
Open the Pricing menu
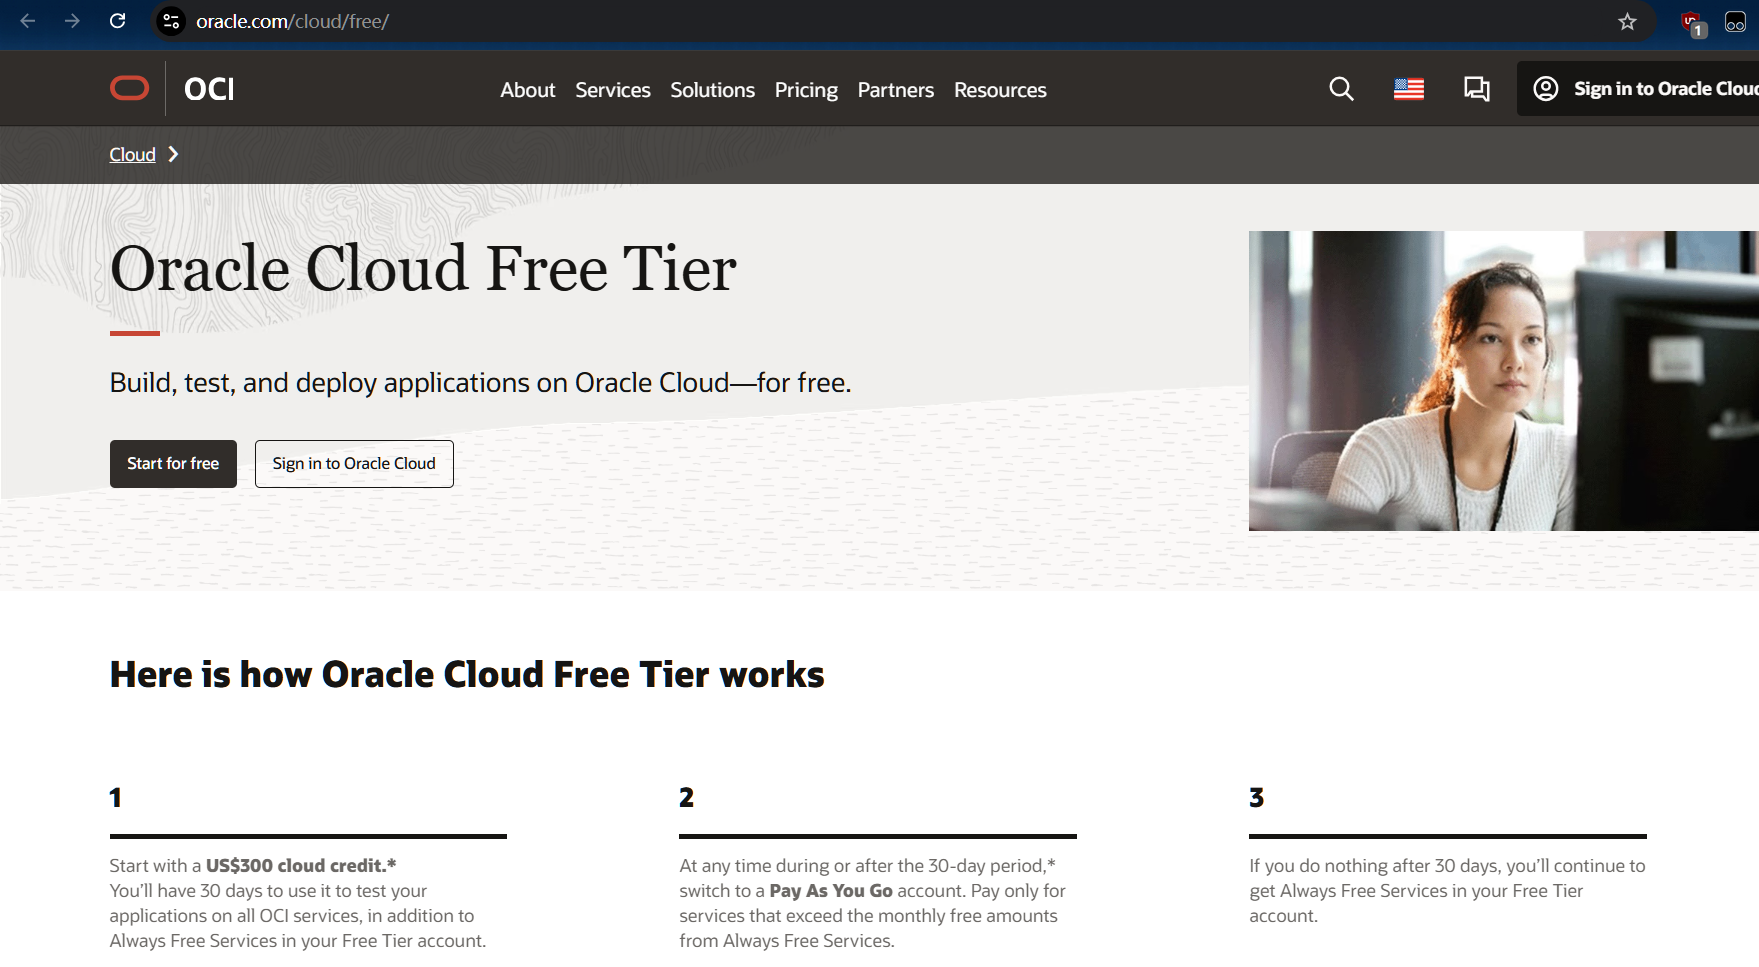[806, 90]
